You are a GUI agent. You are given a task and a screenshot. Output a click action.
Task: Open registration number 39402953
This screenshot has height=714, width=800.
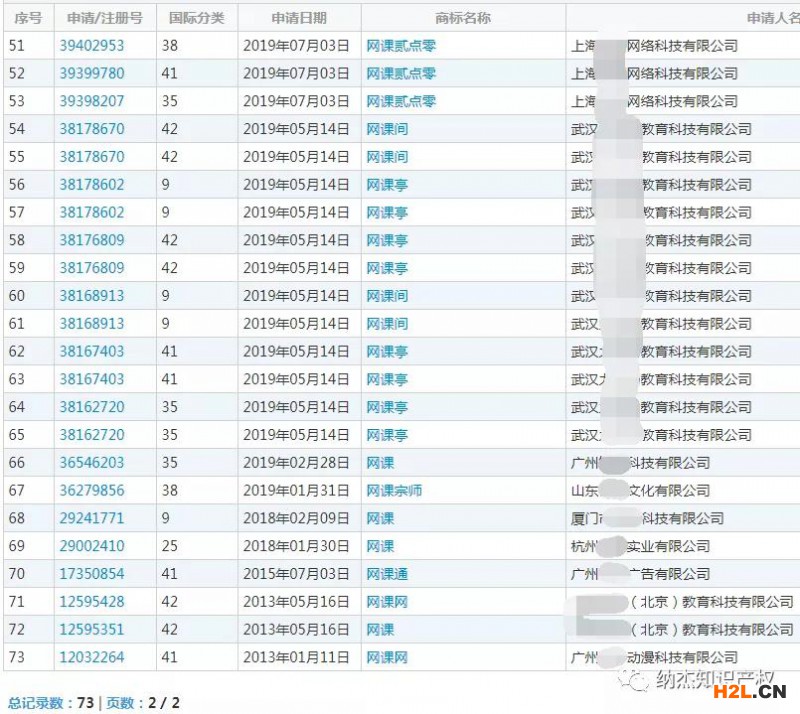click(x=92, y=46)
